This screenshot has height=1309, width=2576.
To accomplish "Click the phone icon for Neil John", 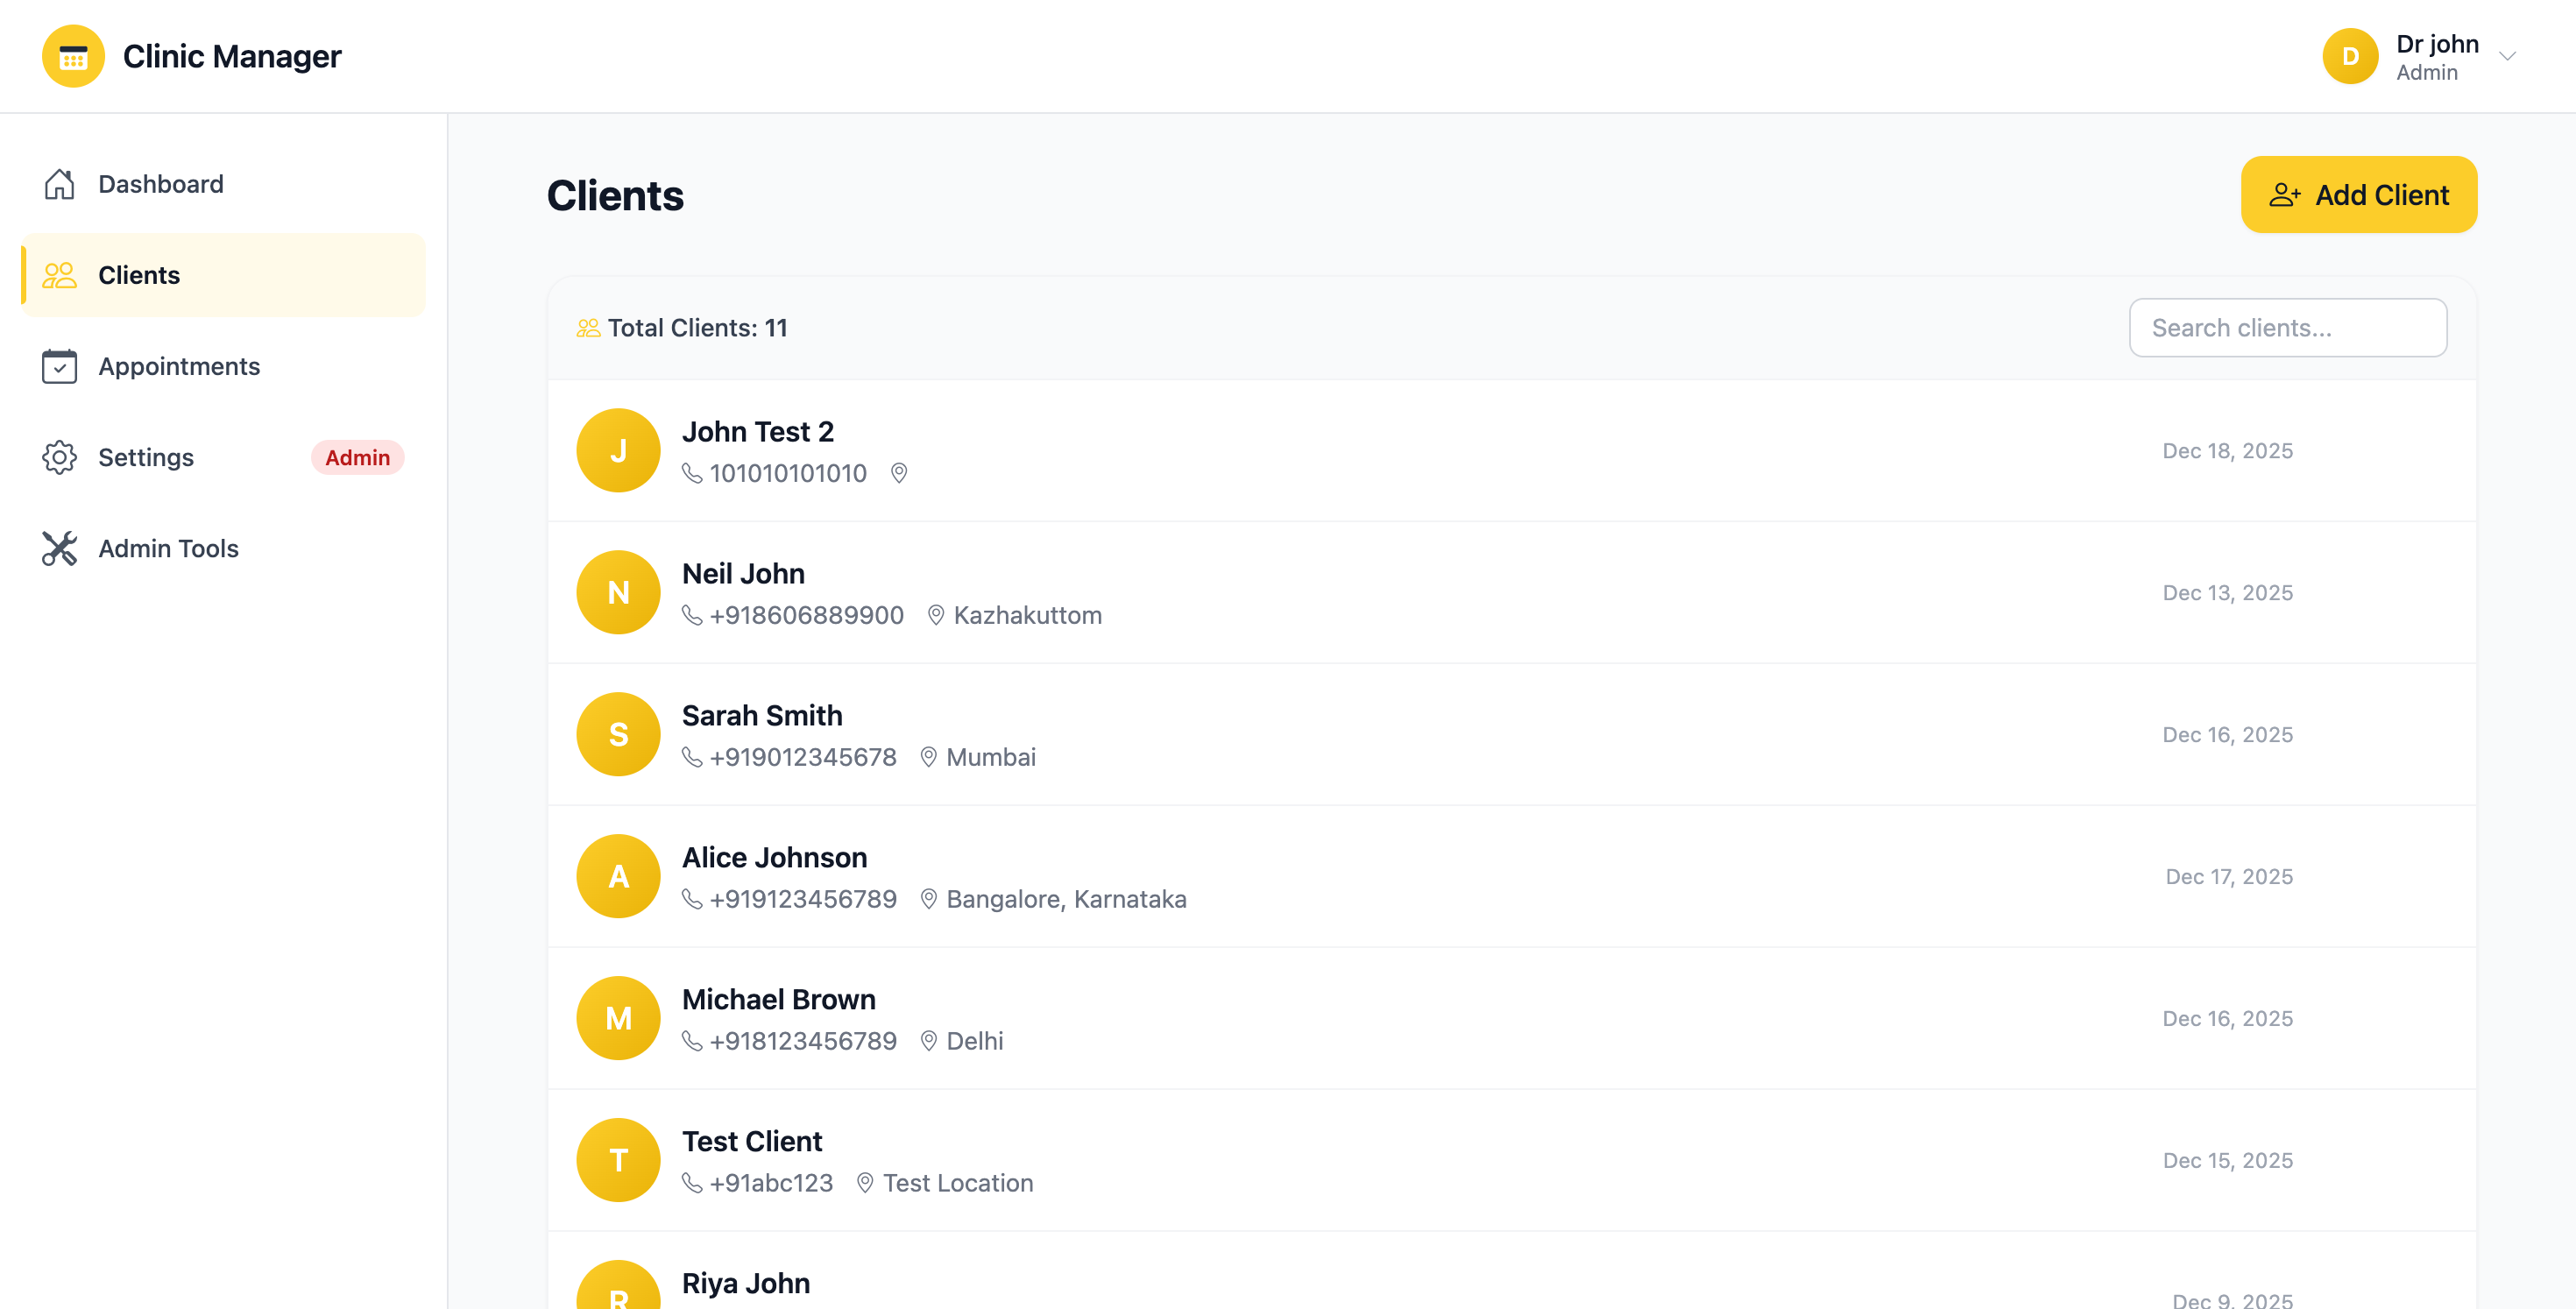I will click(x=692, y=615).
